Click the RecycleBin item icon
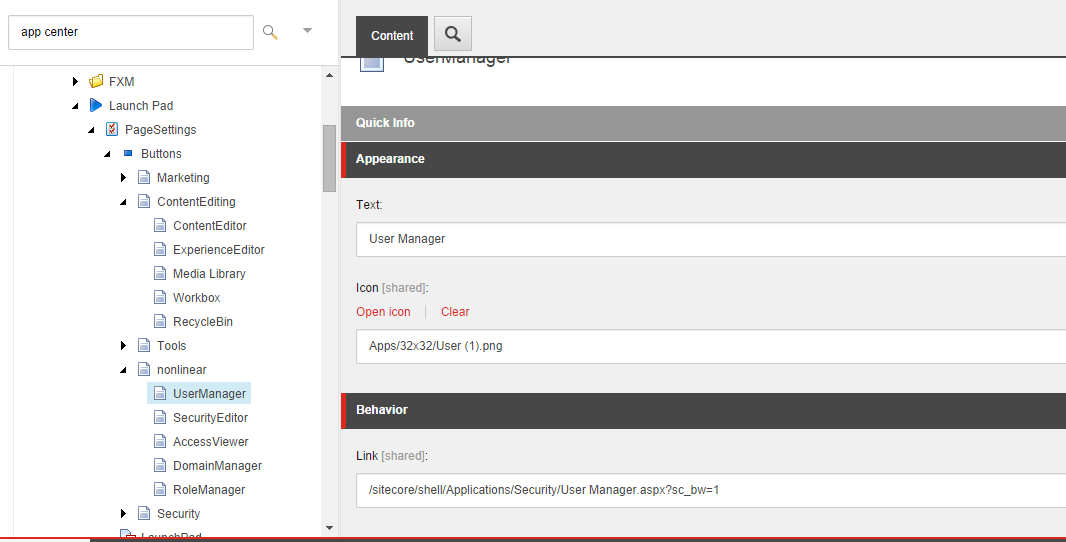Image resolution: width=1066 pixels, height=542 pixels. point(160,321)
